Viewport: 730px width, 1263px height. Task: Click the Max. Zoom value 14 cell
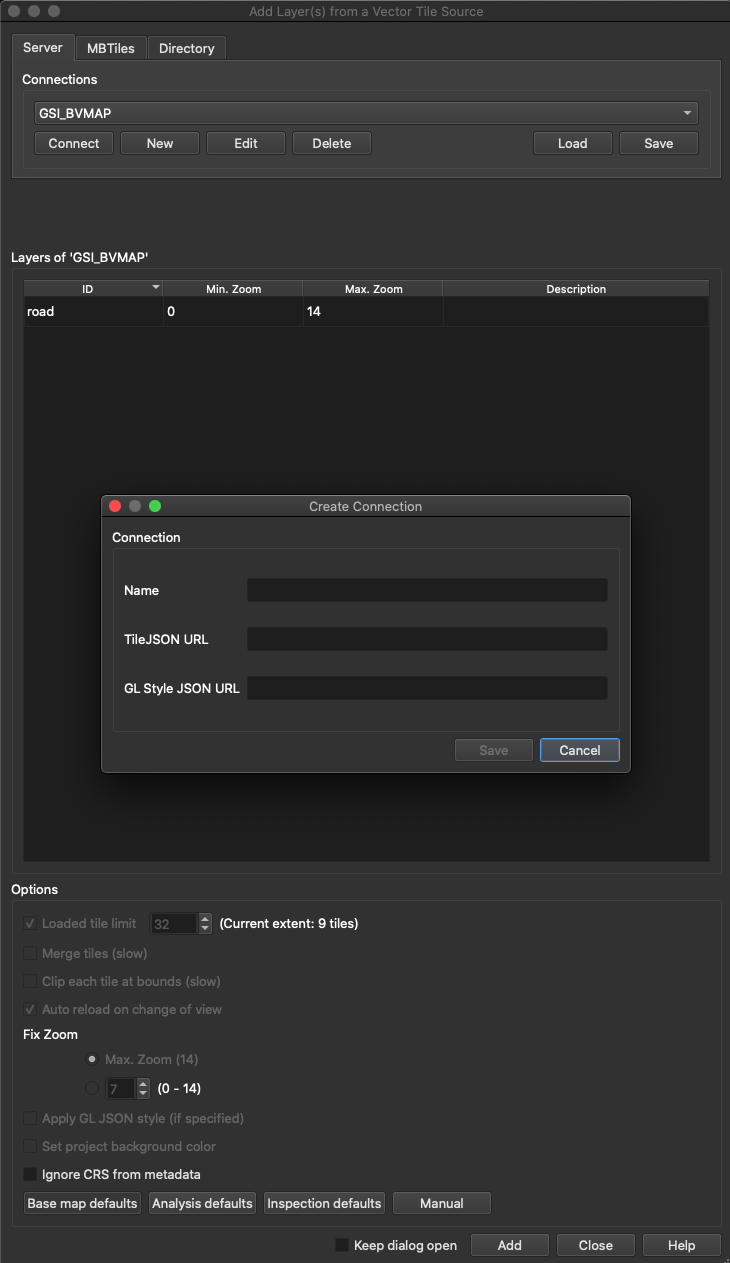tap(373, 312)
